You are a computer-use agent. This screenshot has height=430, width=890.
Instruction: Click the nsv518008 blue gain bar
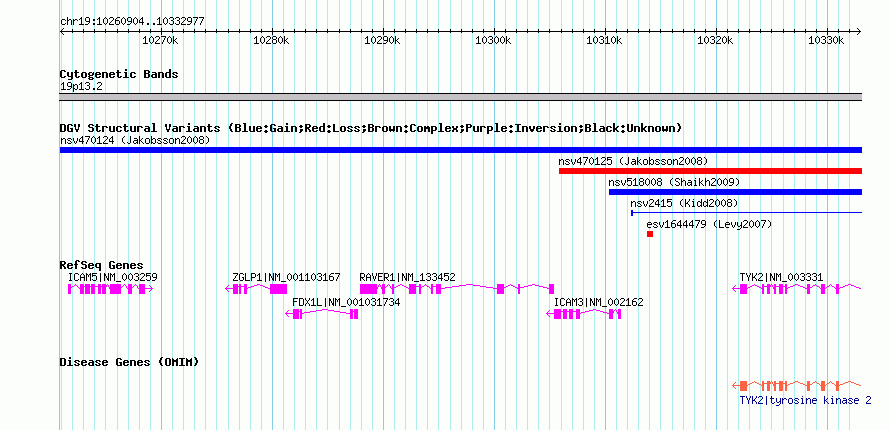736,192
